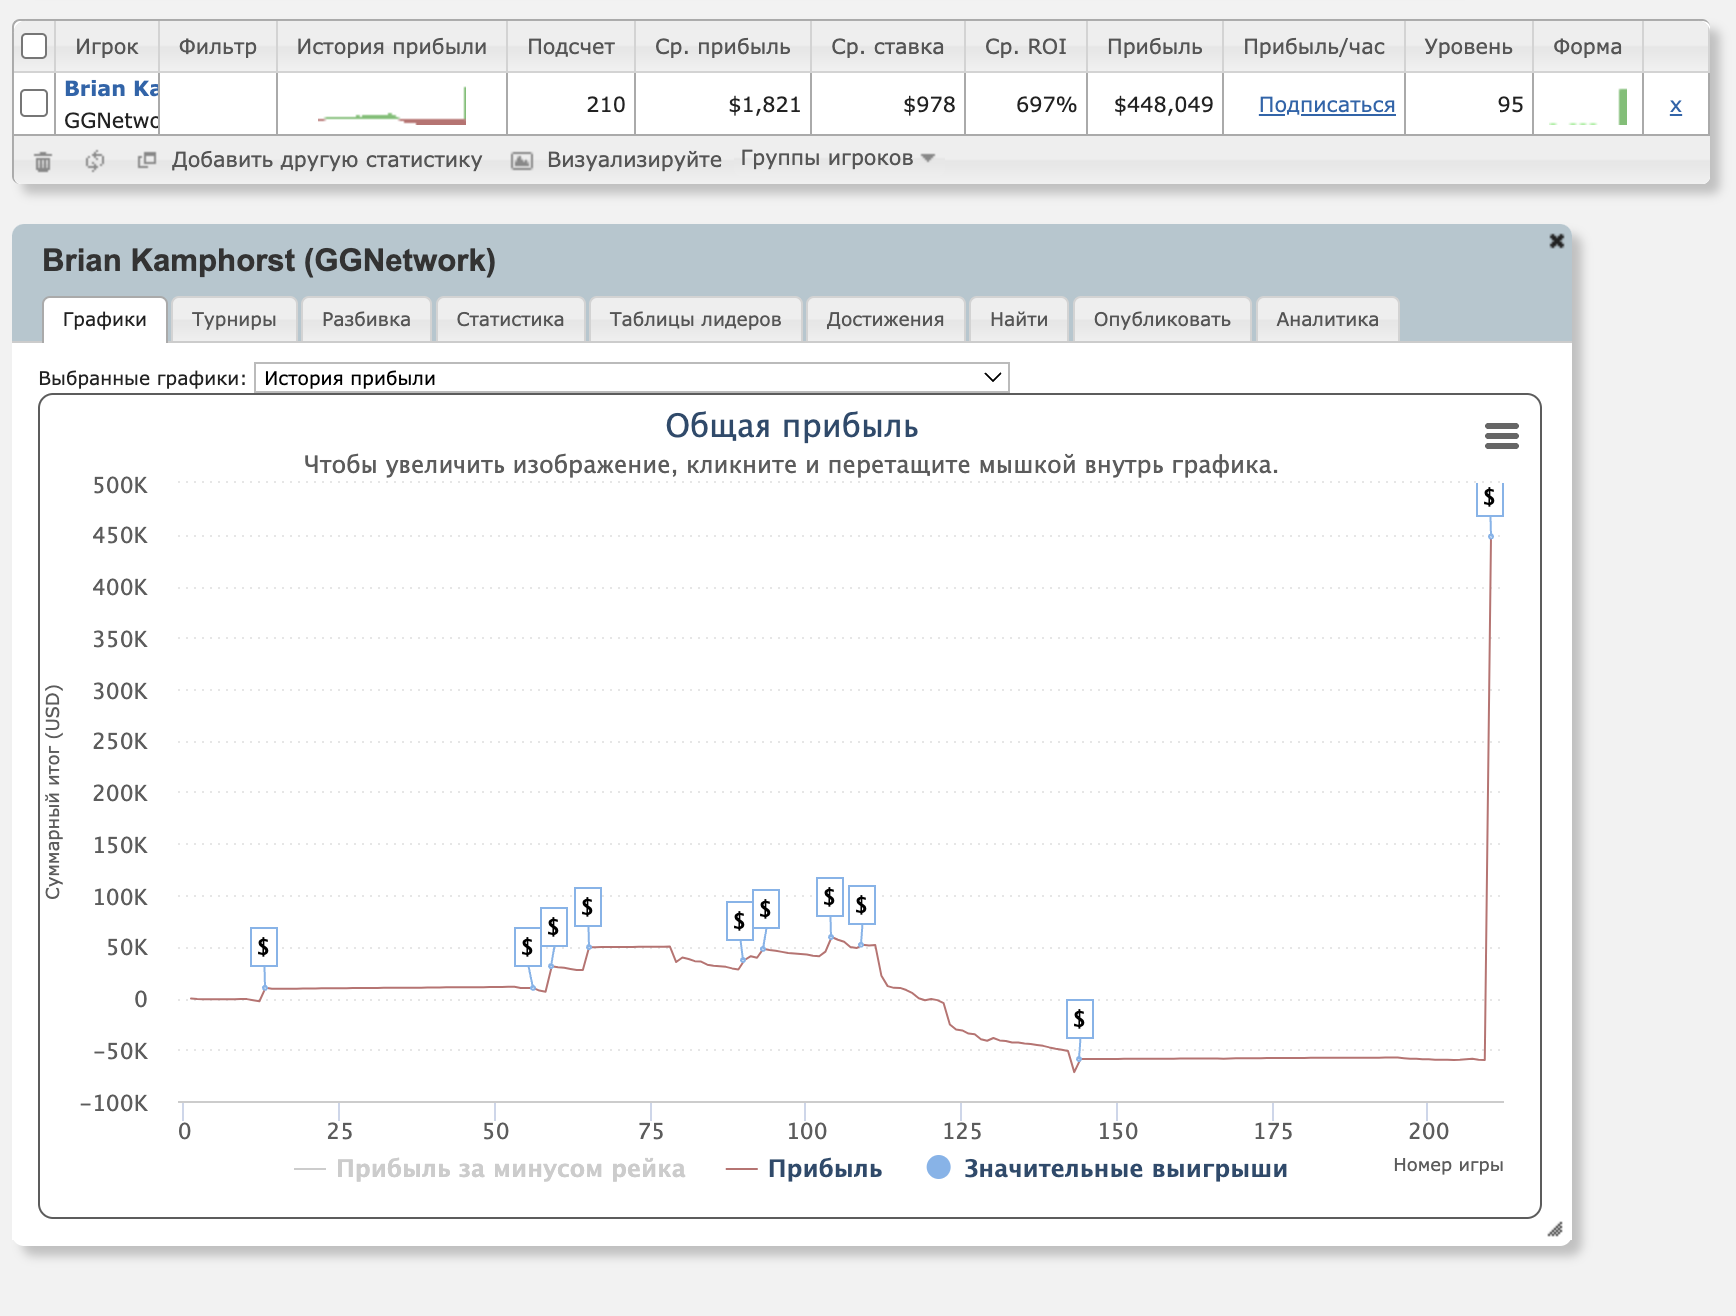Toggle Прибыль за минусом рейка legend item
The image size is (1736, 1316).
click(x=490, y=1169)
